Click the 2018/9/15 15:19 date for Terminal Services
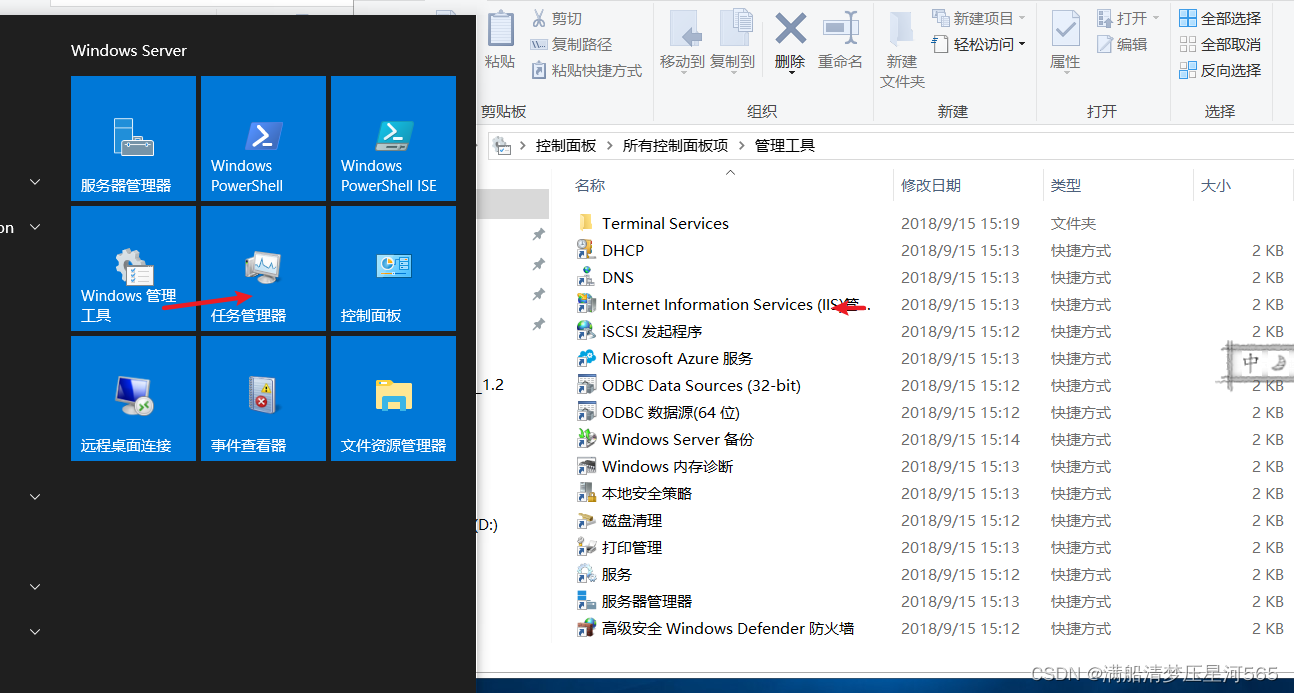 pos(960,223)
